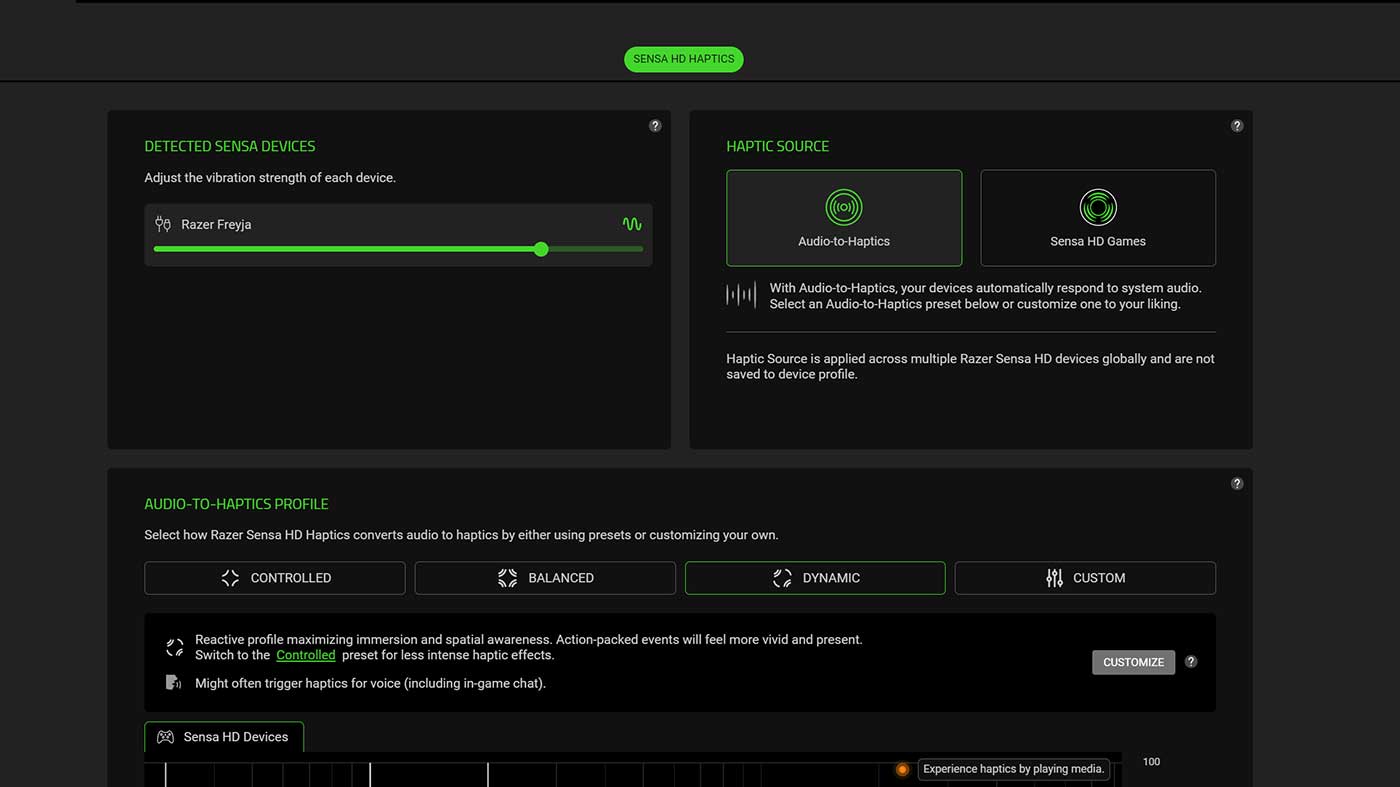This screenshot has width=1400, height=787.
Task: Click the 'Experience haptics by playing media.' tooltip
Action: tap(1013, 769)
